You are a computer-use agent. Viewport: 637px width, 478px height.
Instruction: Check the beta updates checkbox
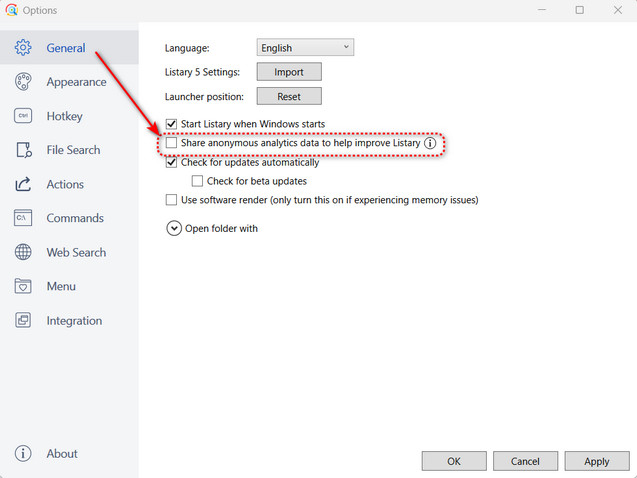pyautogui.click(x=197, y=181)
